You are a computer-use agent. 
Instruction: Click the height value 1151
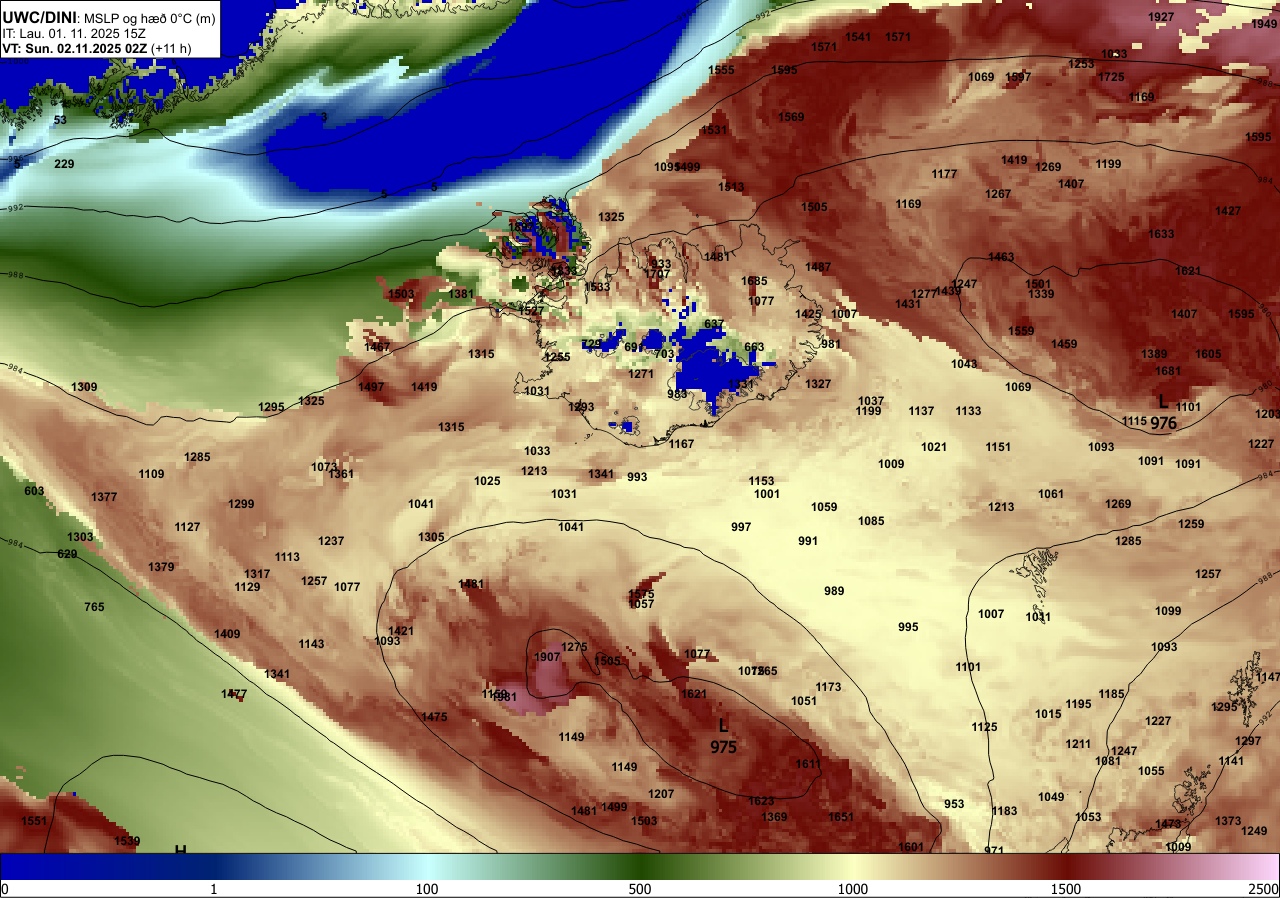pos(998,447)
